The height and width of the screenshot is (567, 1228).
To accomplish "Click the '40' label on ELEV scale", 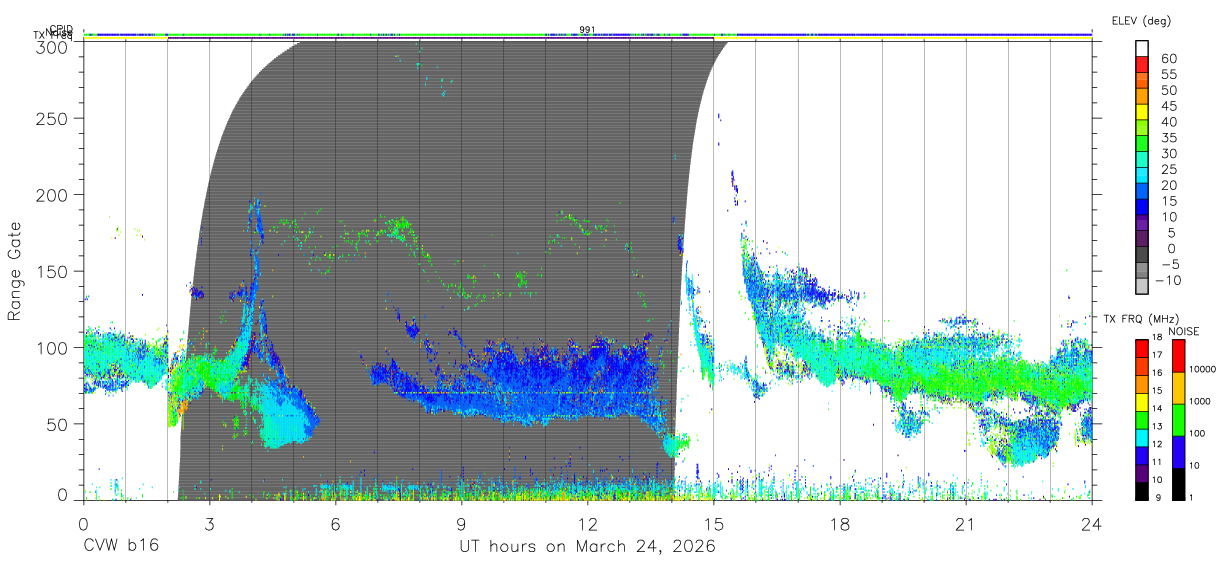I will pyautogui.click(x=1168, y=122).
